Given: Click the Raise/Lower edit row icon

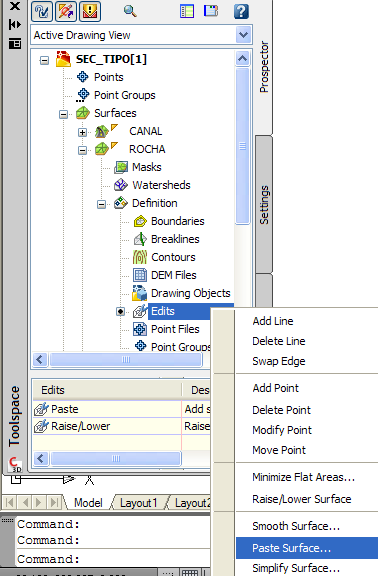Looking at the screenshot, I should coord(41,426).
